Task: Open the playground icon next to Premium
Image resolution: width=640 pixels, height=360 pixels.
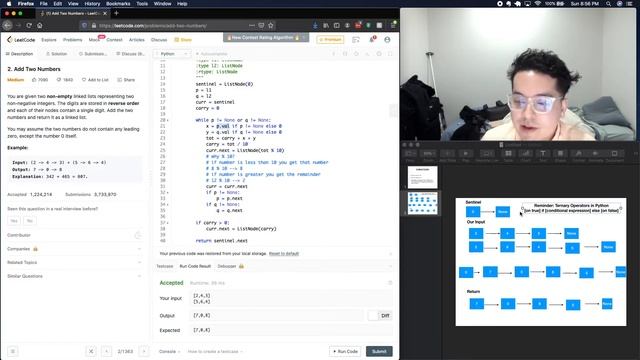Action: tap(356, 40)
